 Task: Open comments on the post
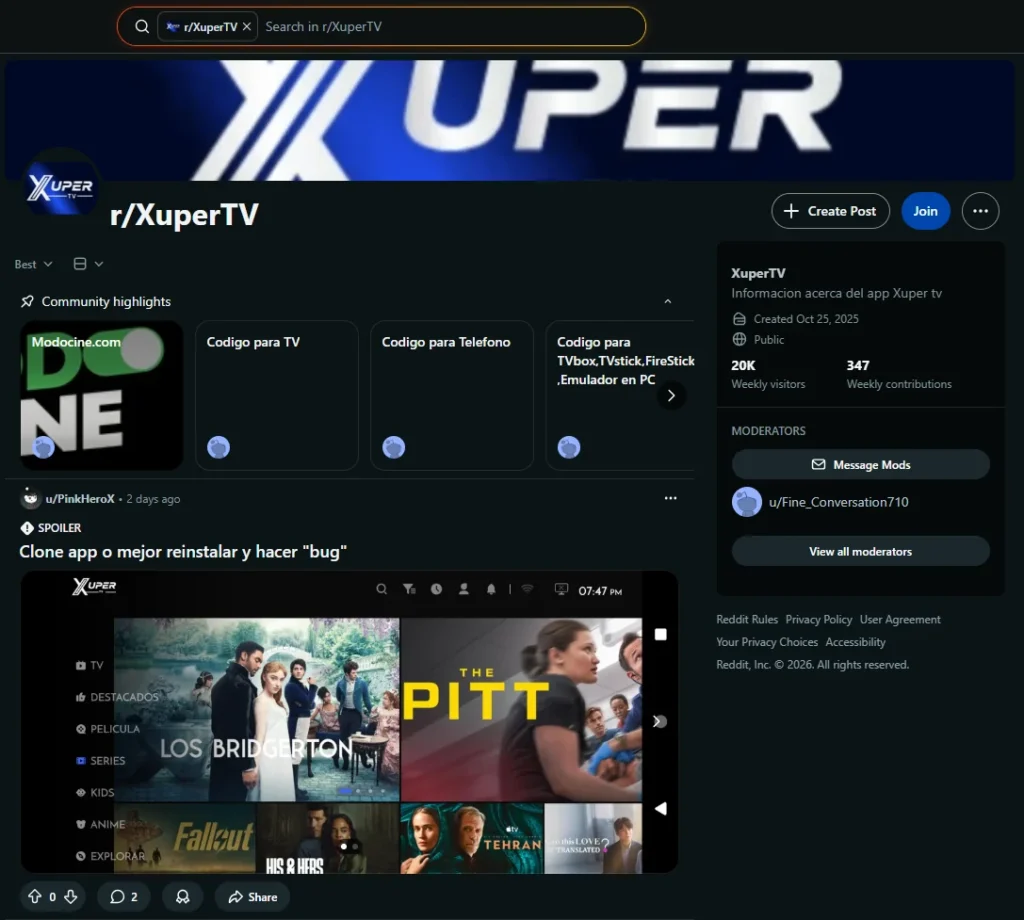[x=124, y=897]
